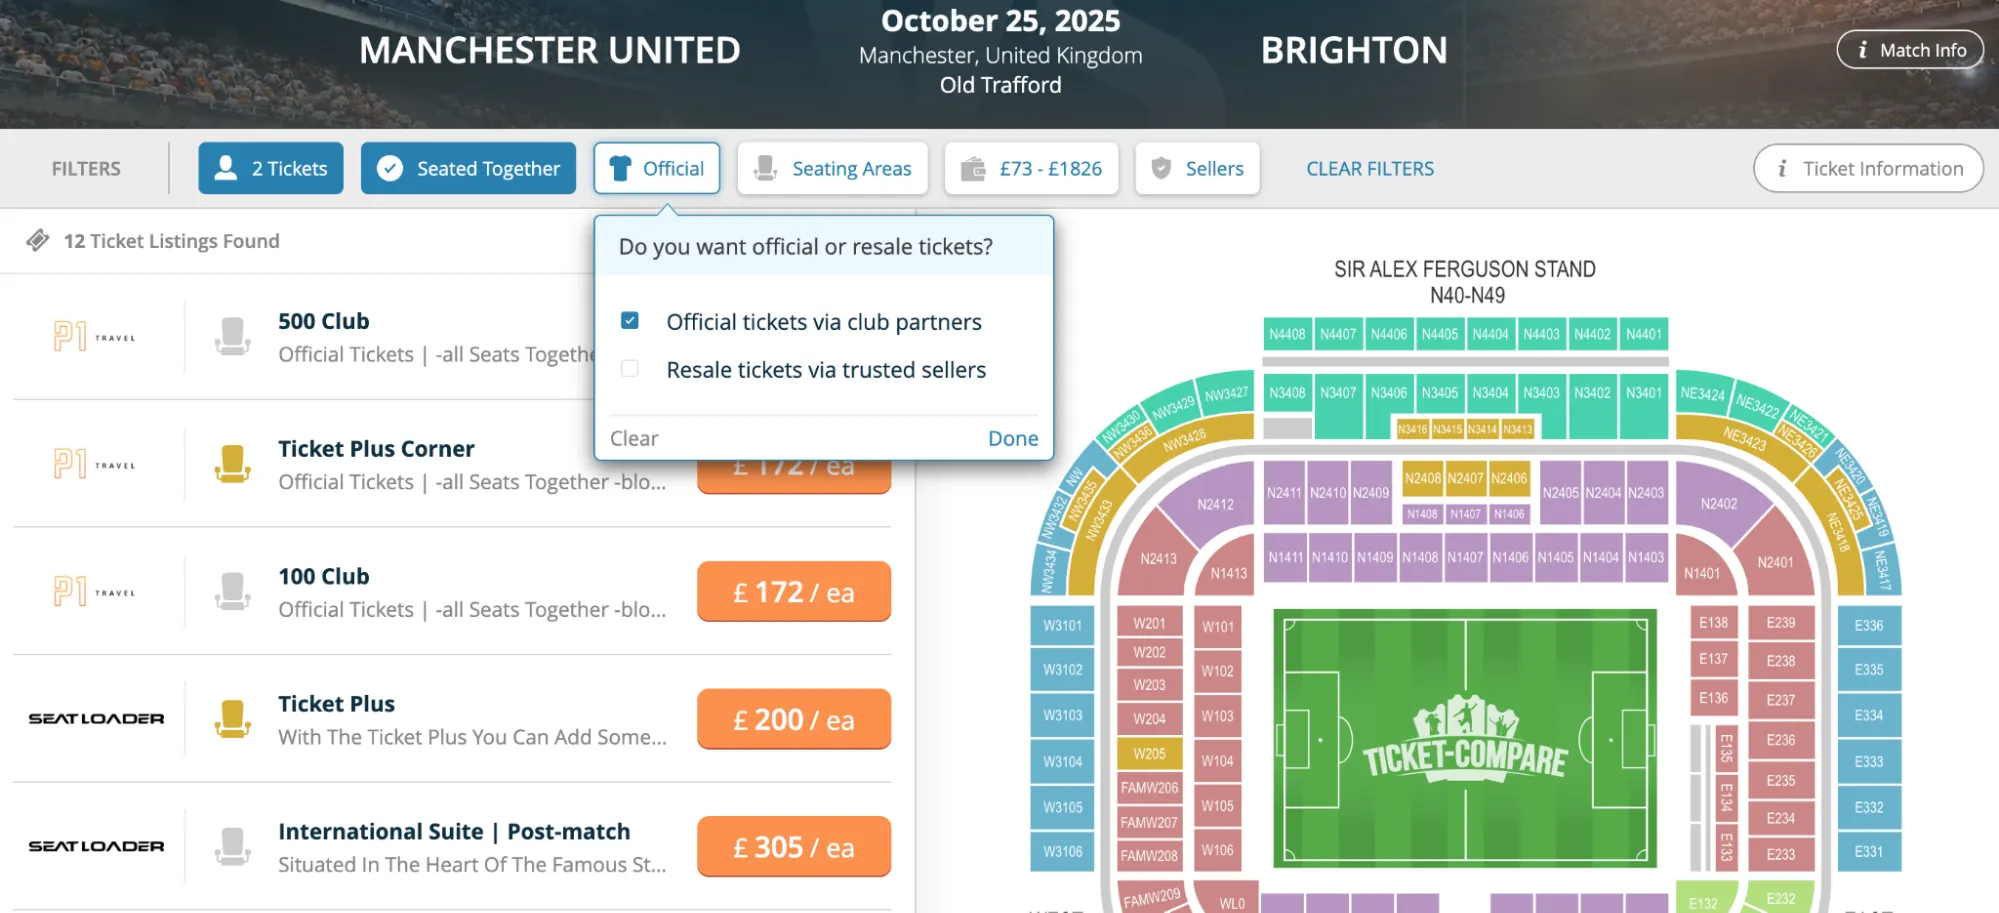Uncheck Official tickets via club partners
1999x913 pixels.
pyautogui.click(x=630, y=321)
